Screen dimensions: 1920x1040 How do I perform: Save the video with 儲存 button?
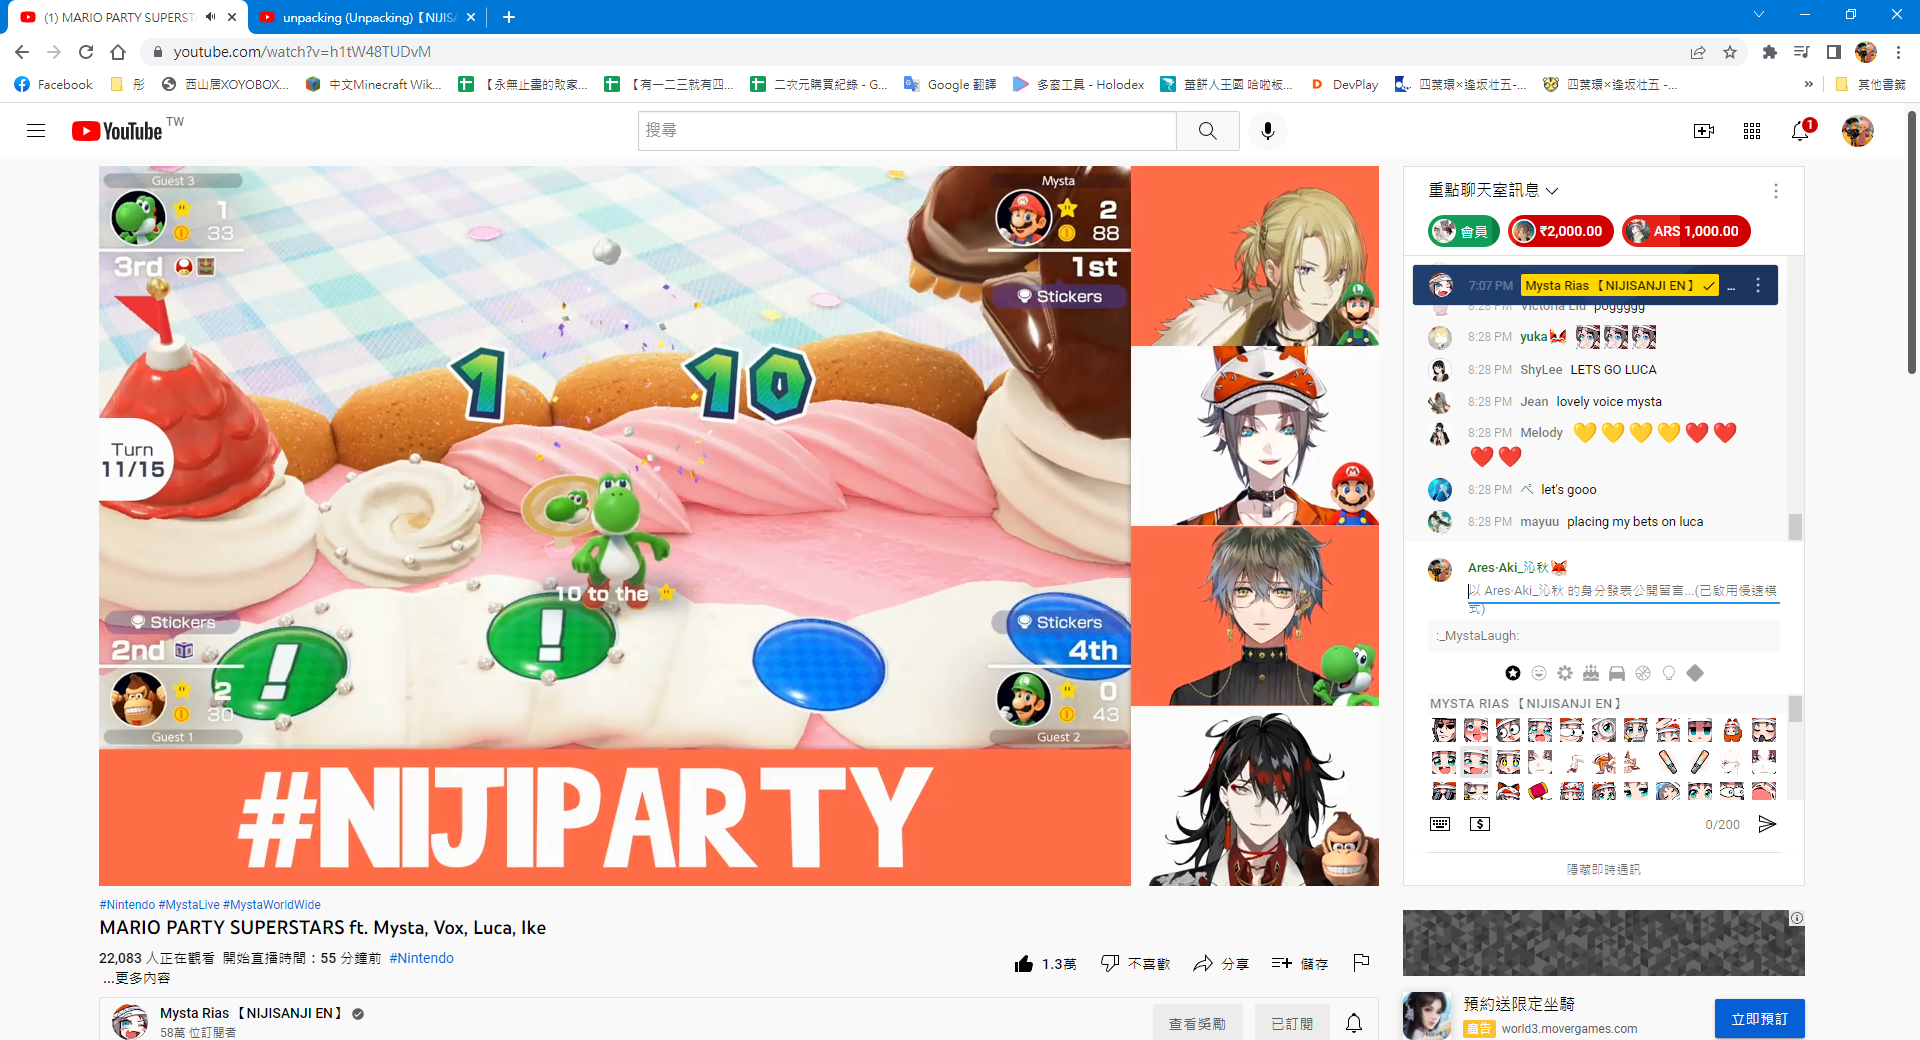click(x=1300, y=964)
